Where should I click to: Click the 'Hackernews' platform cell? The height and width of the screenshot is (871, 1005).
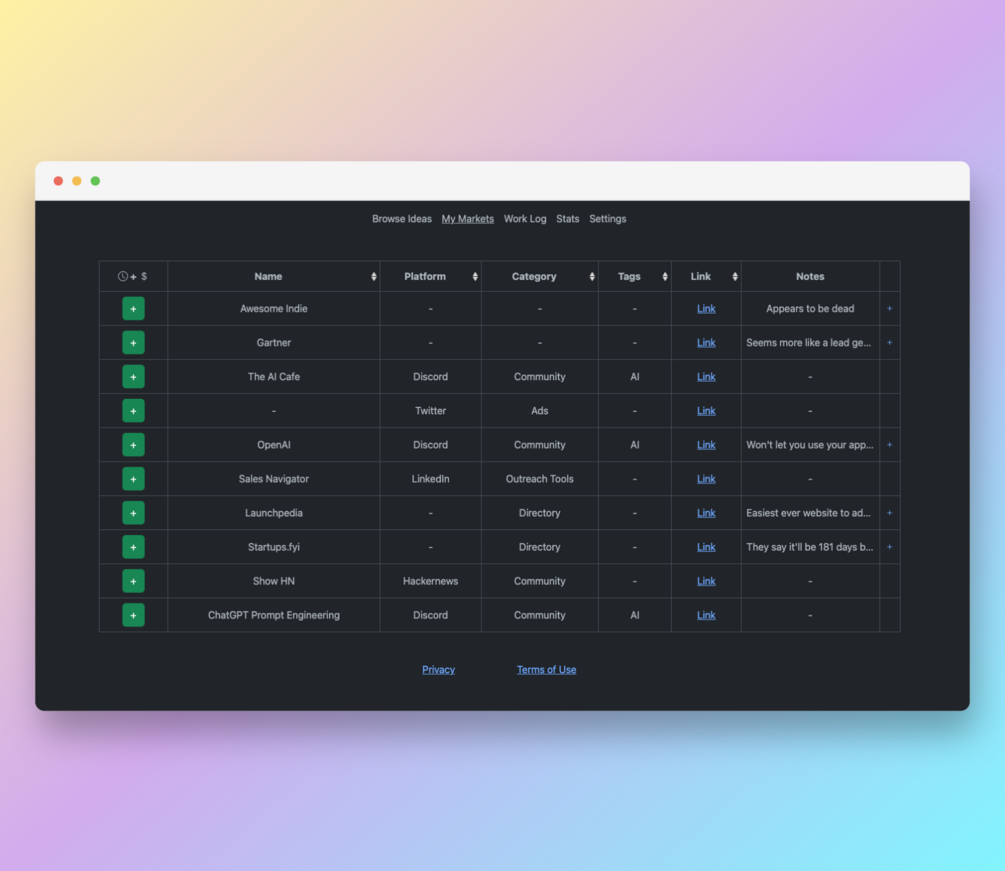click(x=430, y=581)
